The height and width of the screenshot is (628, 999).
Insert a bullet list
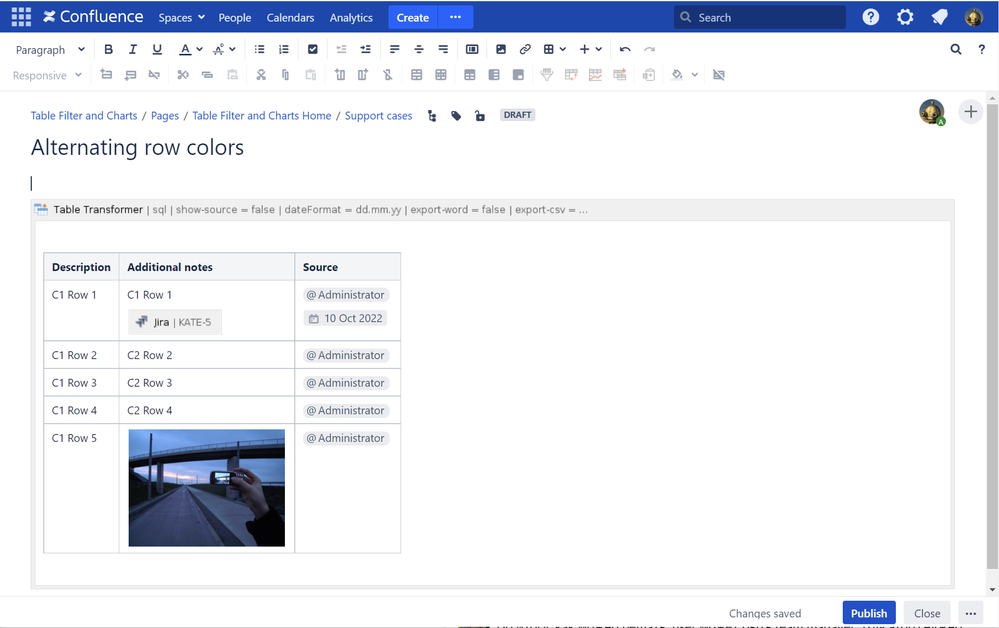pyautogui.click(x=259, y=49)
